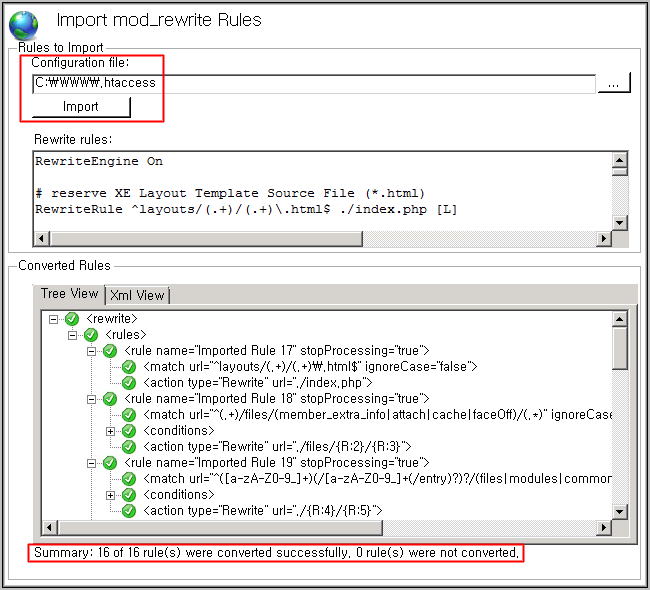Select action type="Rewrite" url="./index.php" row

point(257,383)
